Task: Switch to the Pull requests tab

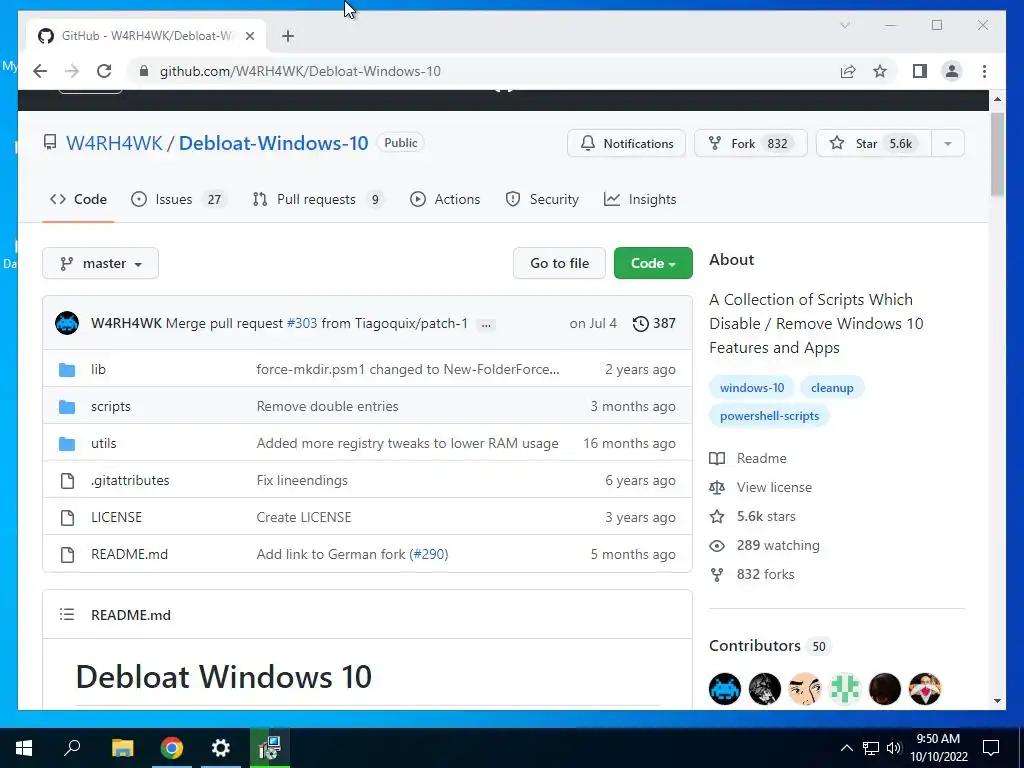Action: pos(318,199)
